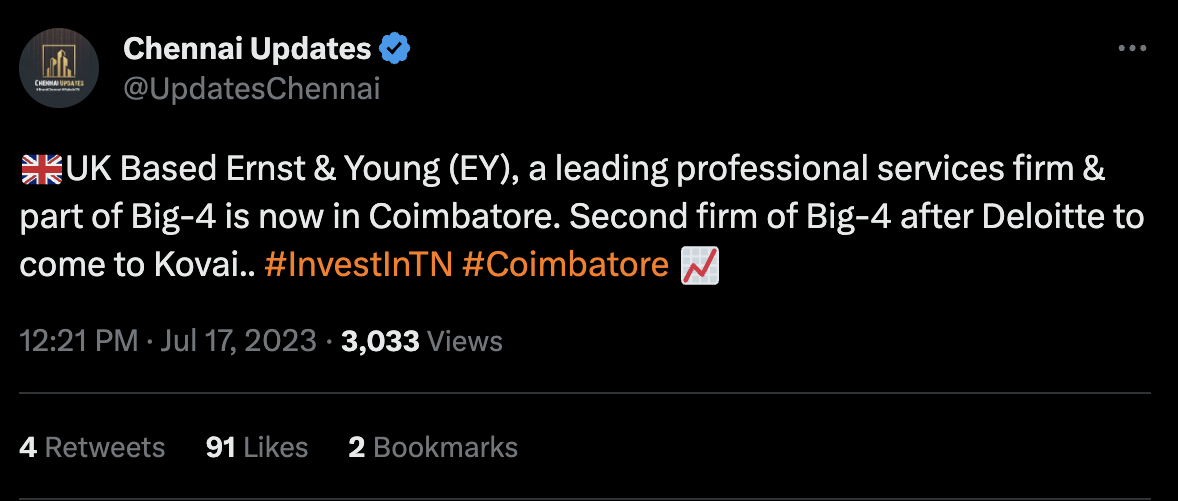Click the blue verified badge icon
Viewport: 1178px width, 501px height.
394,50
